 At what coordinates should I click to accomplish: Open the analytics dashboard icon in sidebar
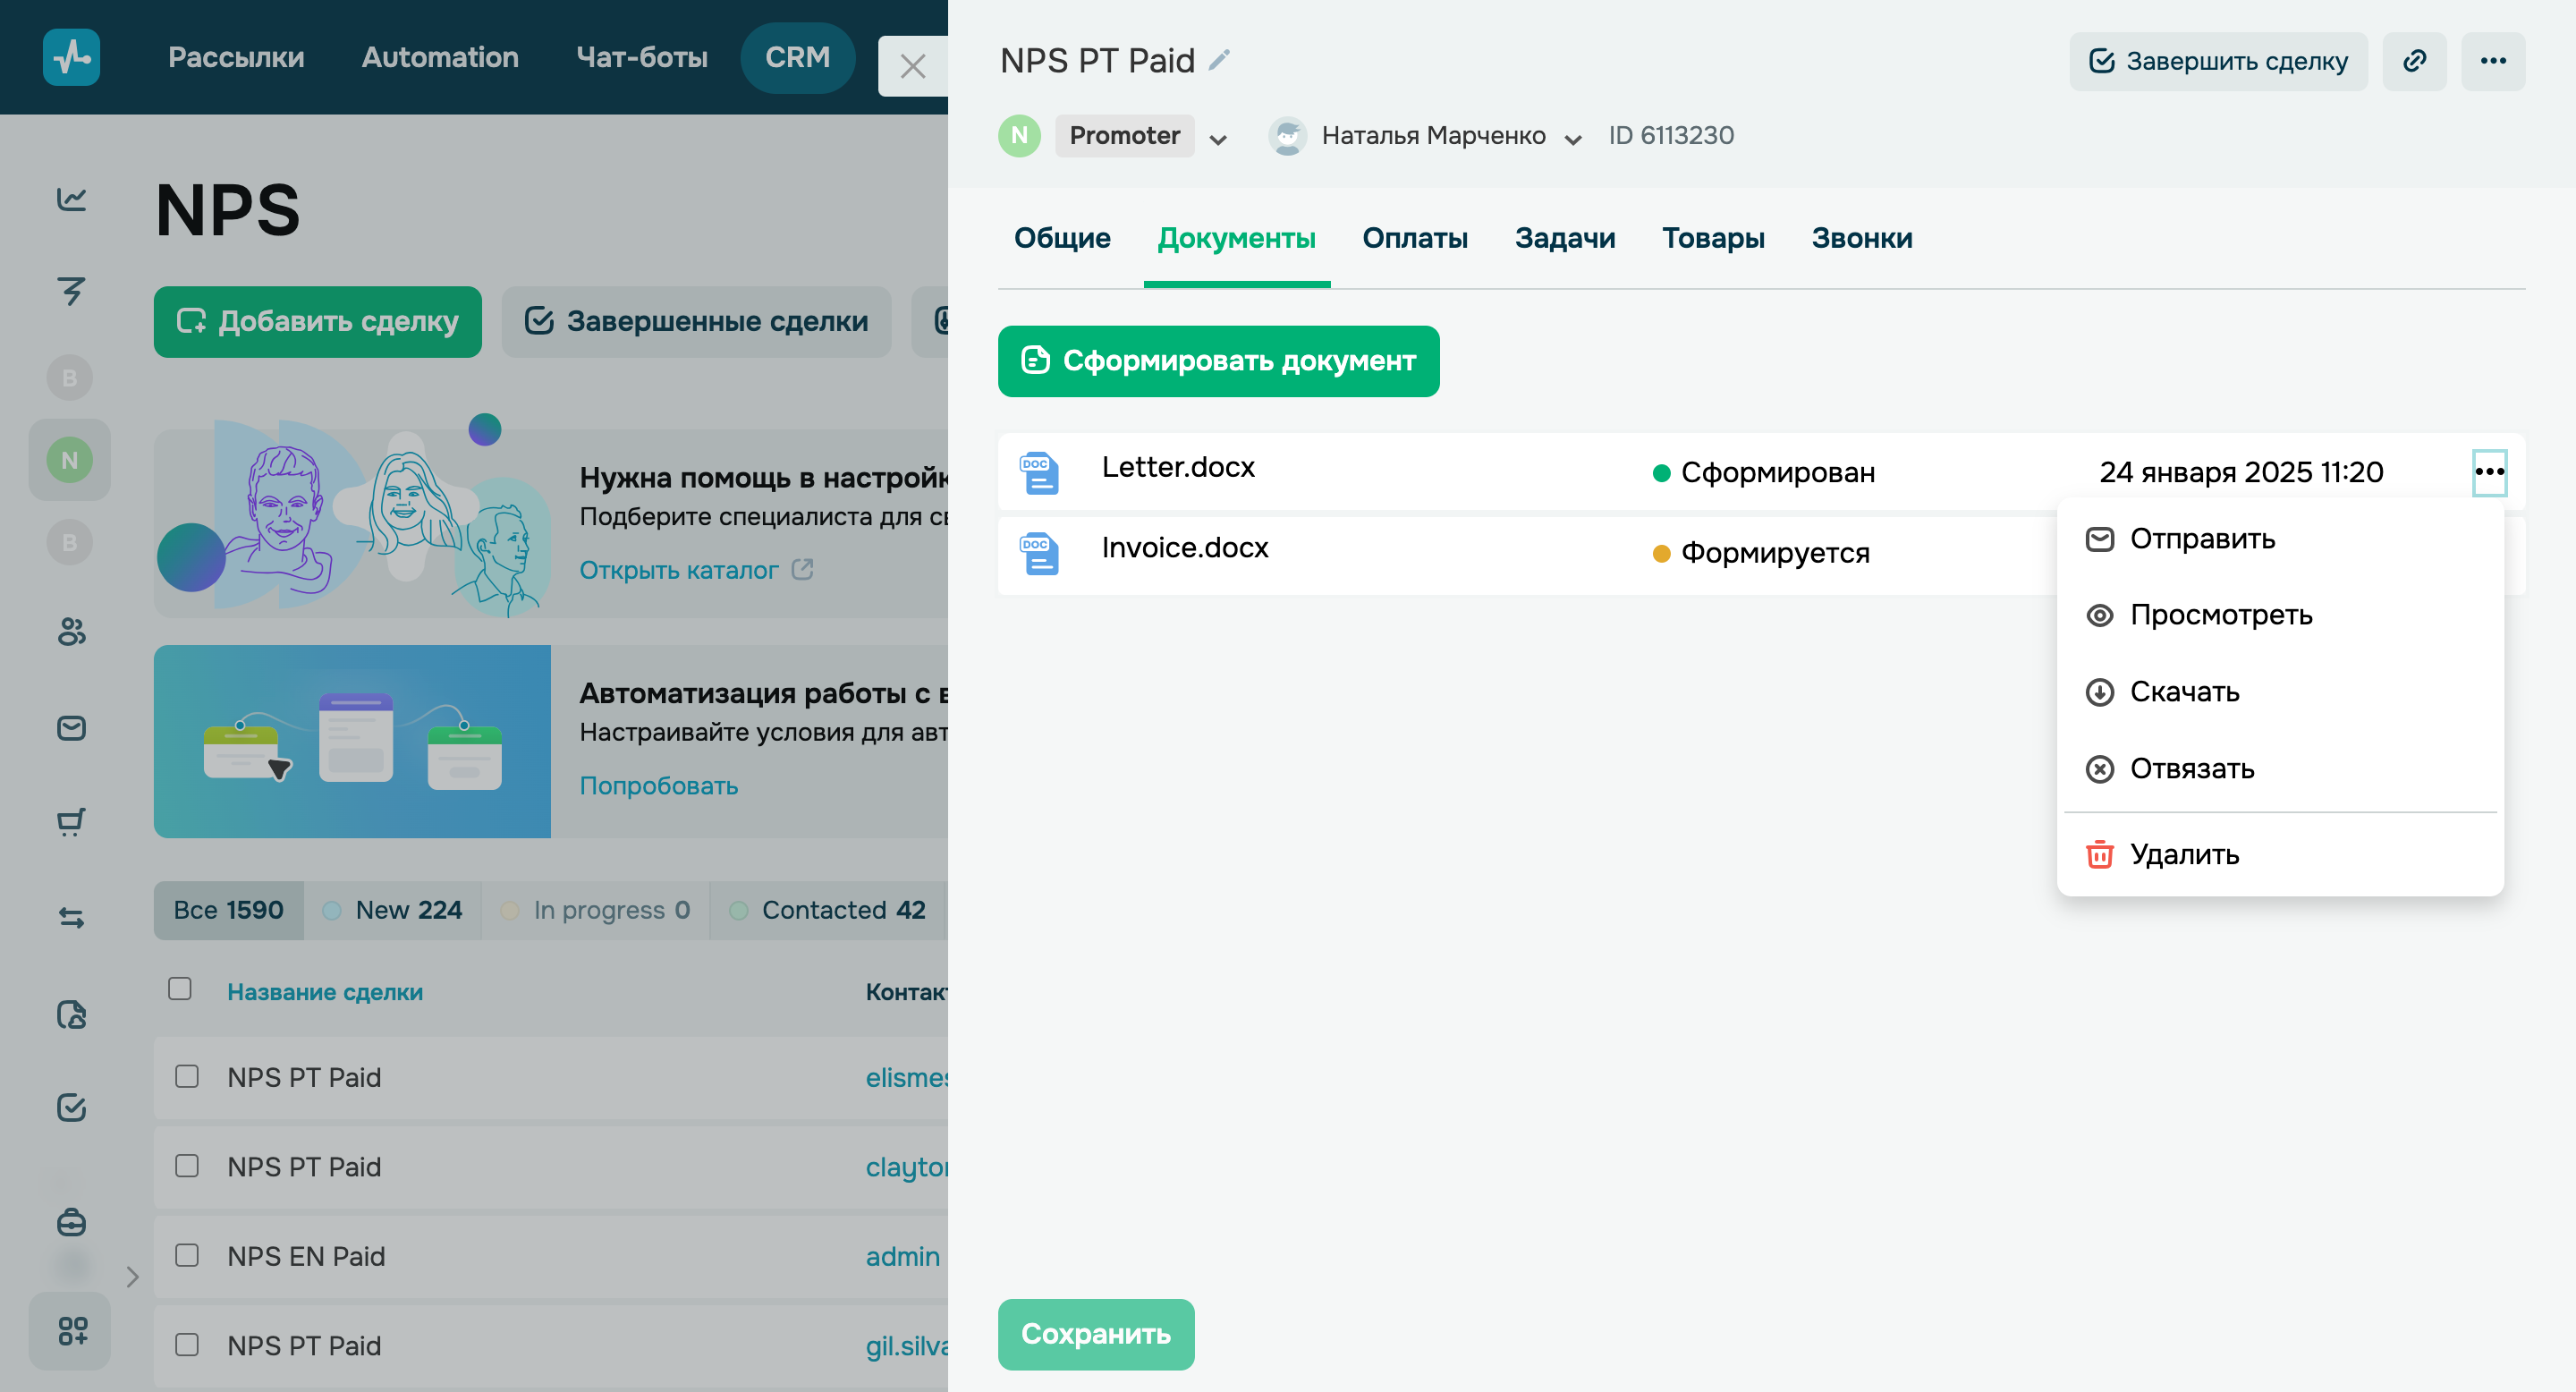pos(70,199)
